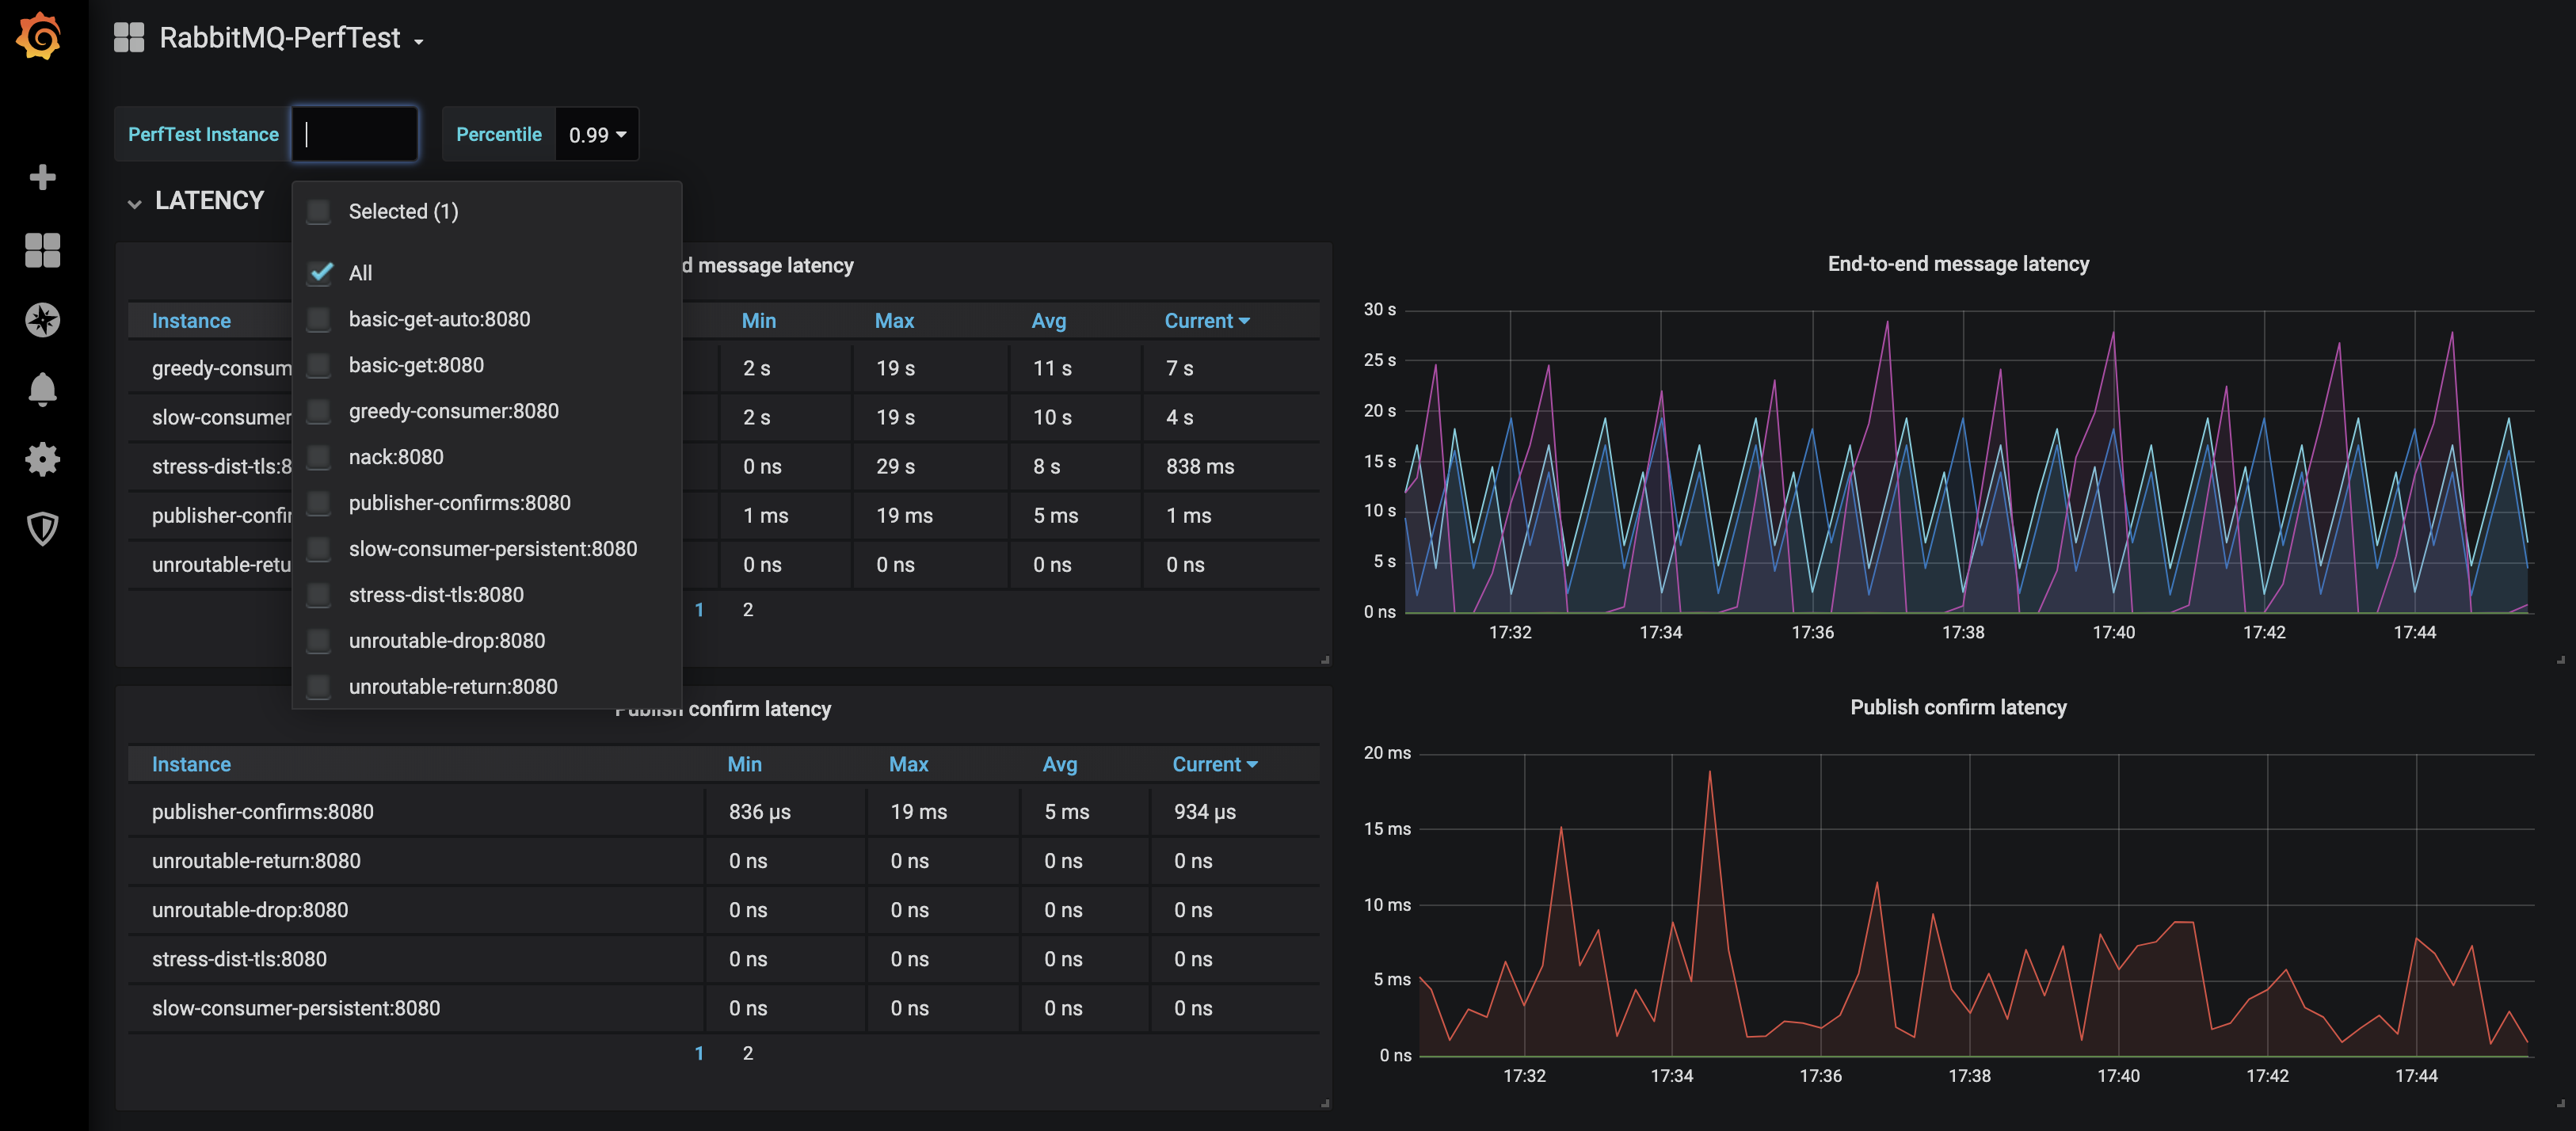Open the Alerting bell icon
The image size is (2576, 1131).
(42, 389)
